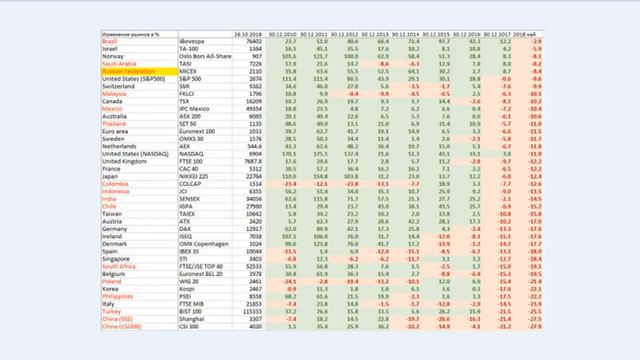Select the MICEX index cell

pyautogui.click(x=205, y=71)
